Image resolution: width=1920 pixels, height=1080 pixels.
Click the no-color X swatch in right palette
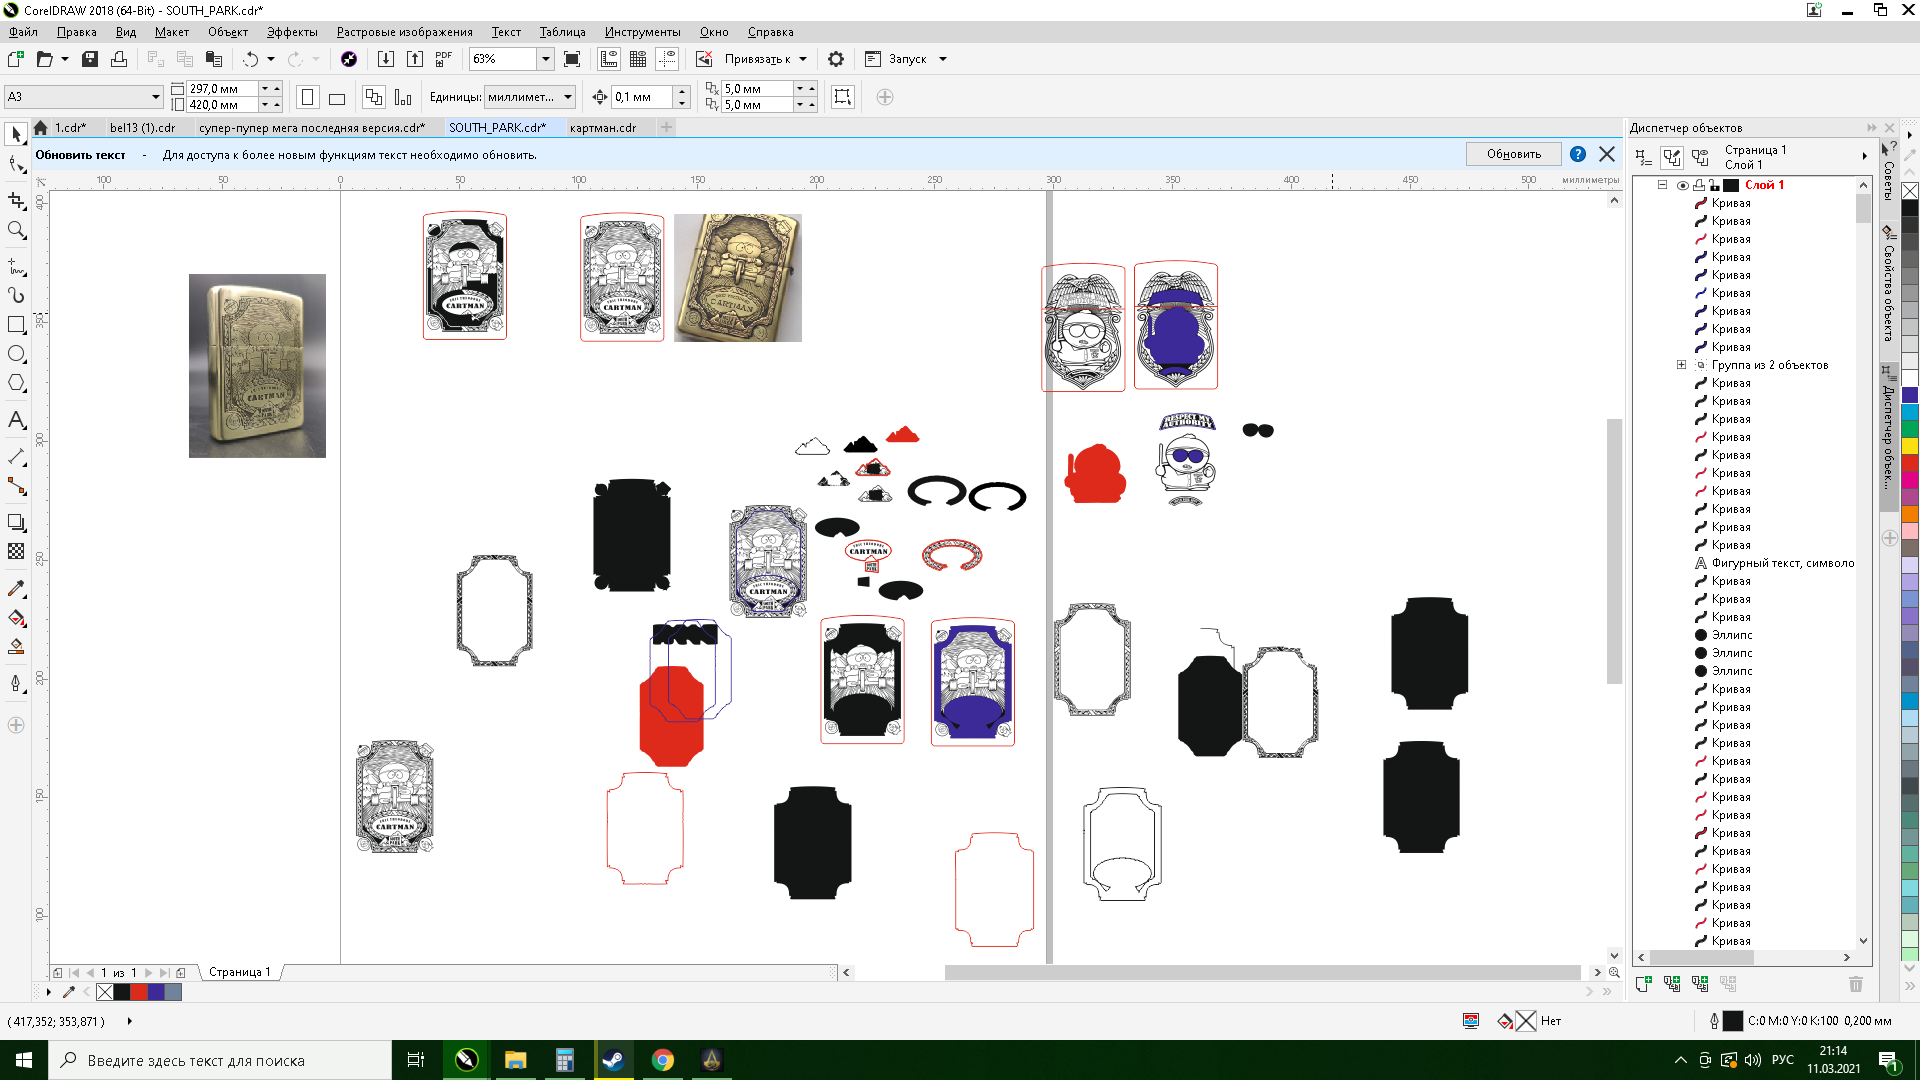pyautogui.click(x=1910, y=191)
